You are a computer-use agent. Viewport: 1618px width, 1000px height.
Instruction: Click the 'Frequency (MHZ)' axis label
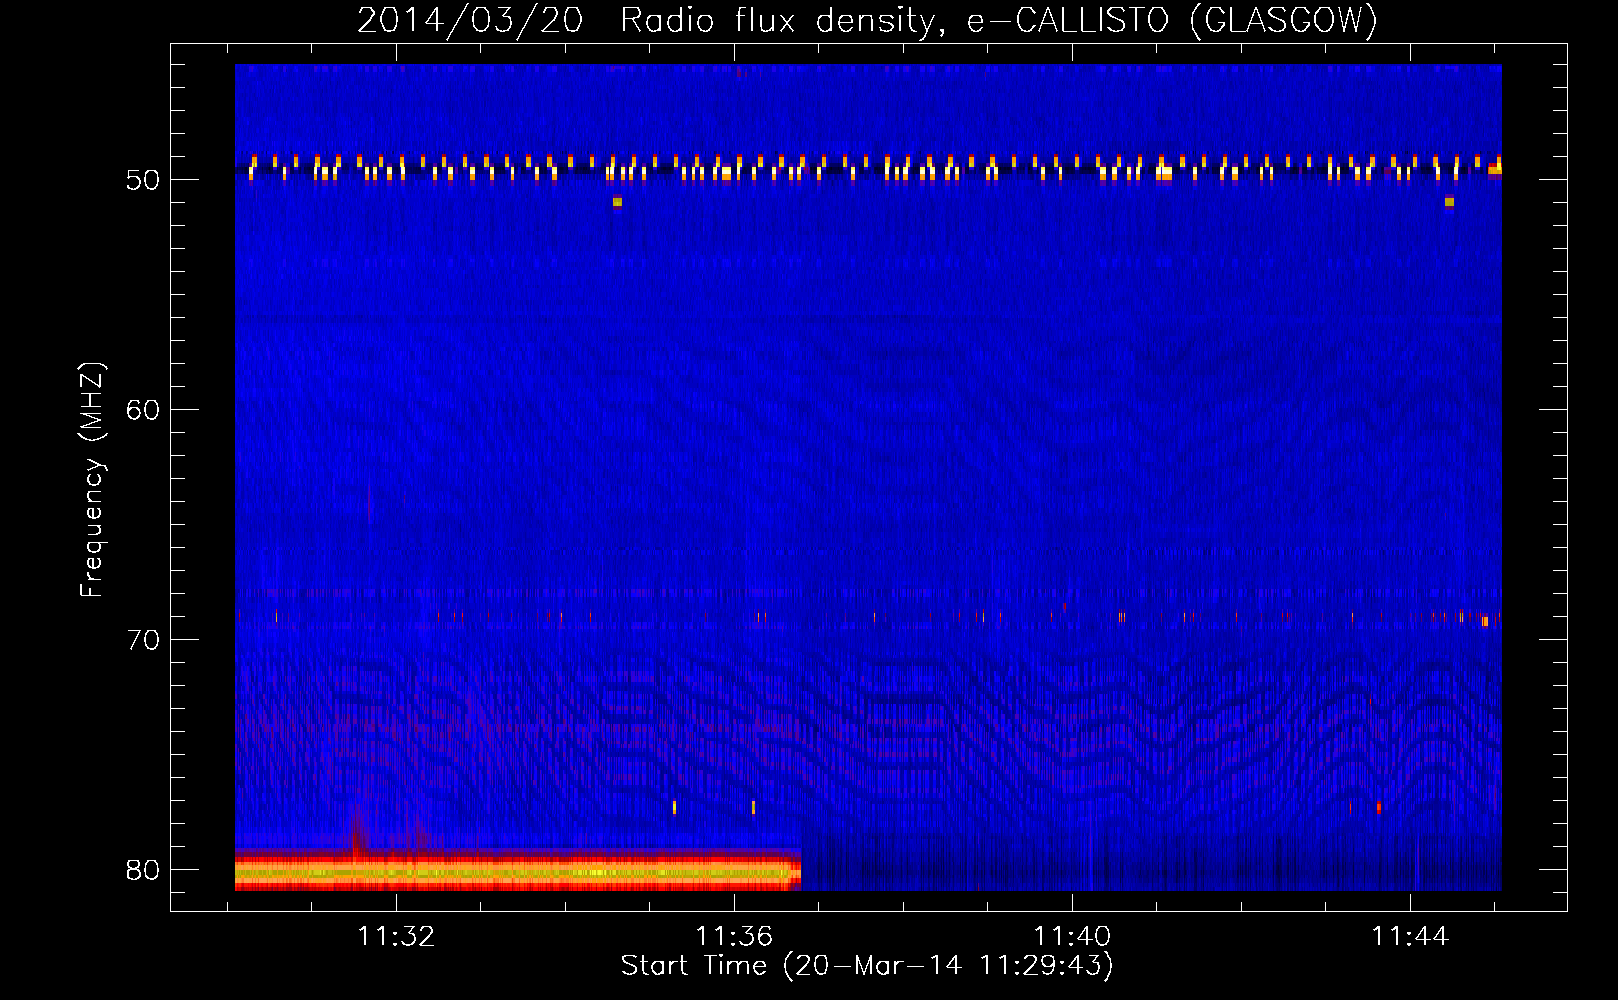[x=91, y=480]
